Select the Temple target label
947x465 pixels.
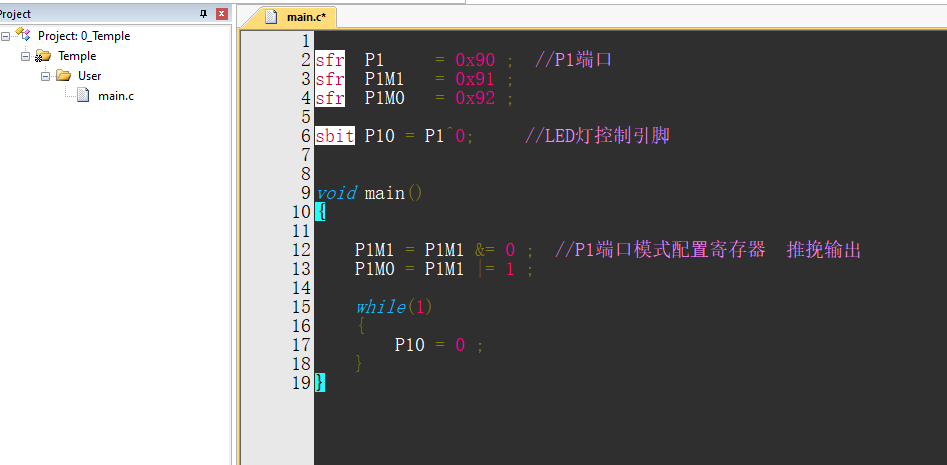[77, 56]
